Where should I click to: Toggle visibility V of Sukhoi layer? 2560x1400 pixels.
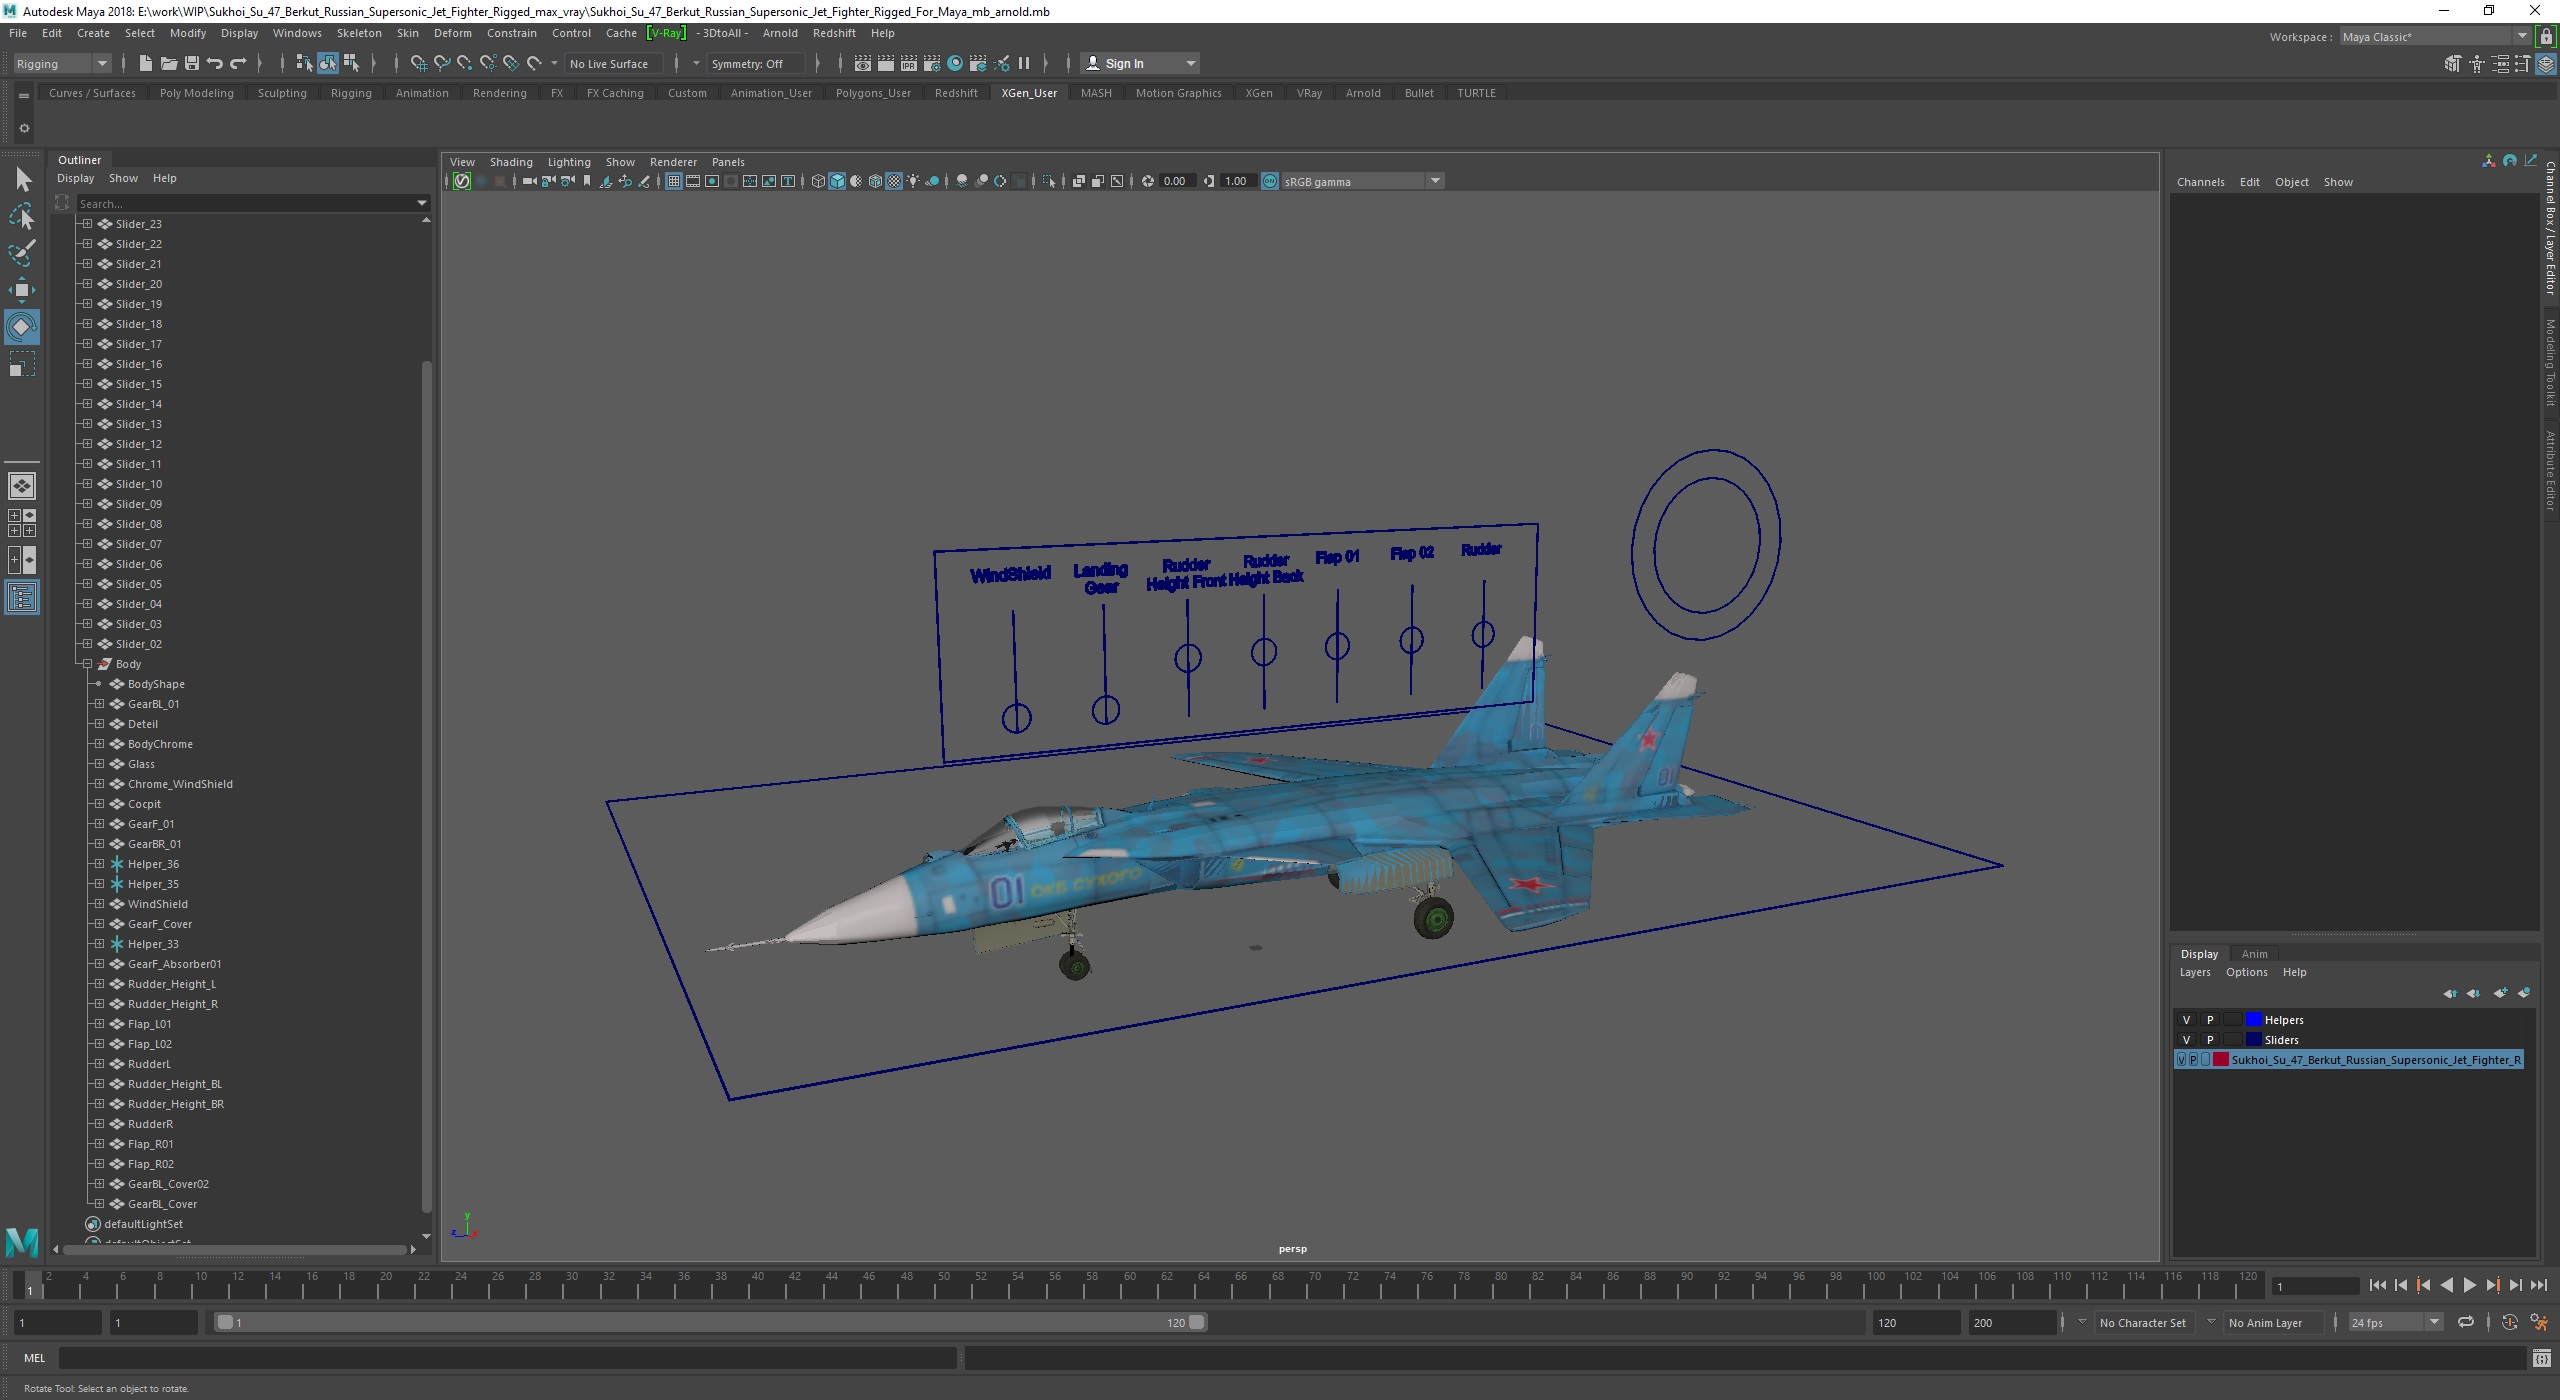click(x=2181, y=1060)
